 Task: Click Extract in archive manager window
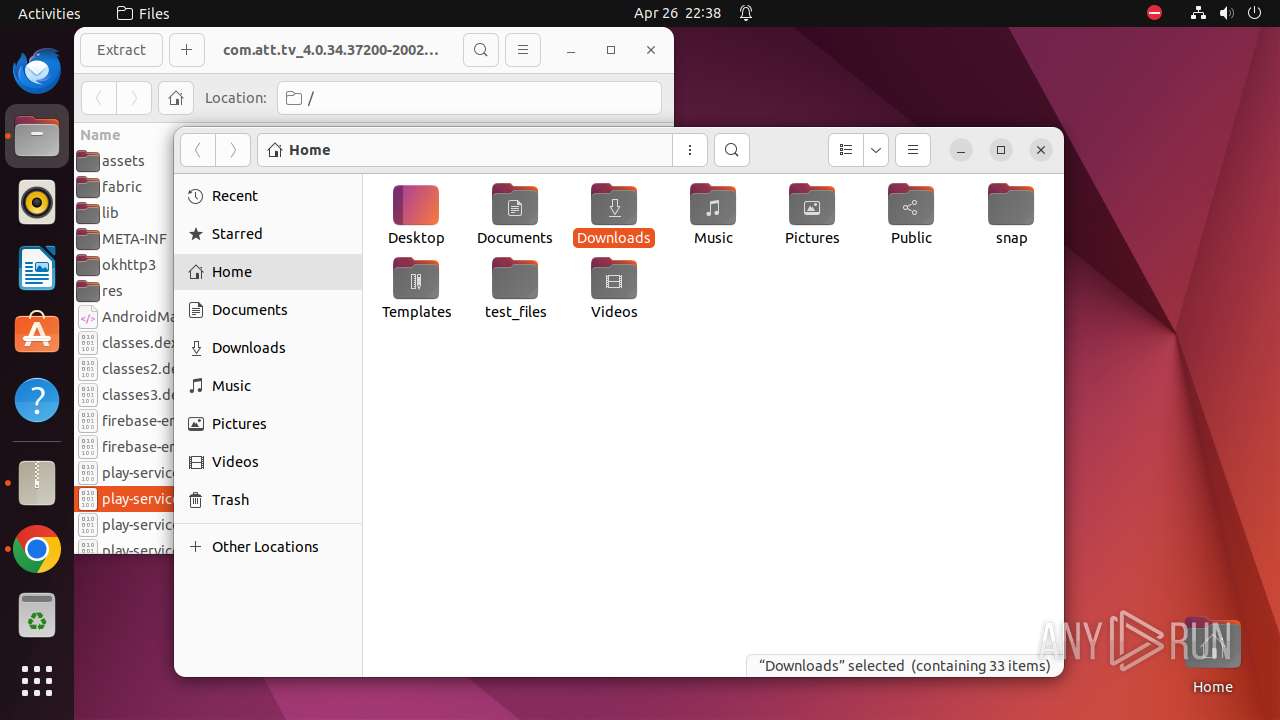click(x=121, y=50)
